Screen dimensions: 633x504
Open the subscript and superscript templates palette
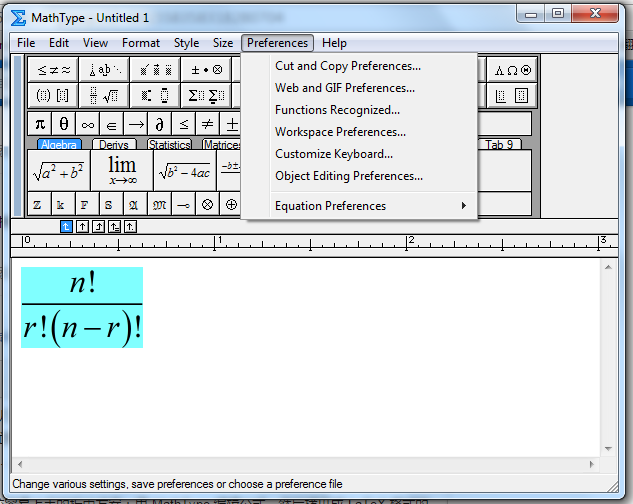click(155, 96)
